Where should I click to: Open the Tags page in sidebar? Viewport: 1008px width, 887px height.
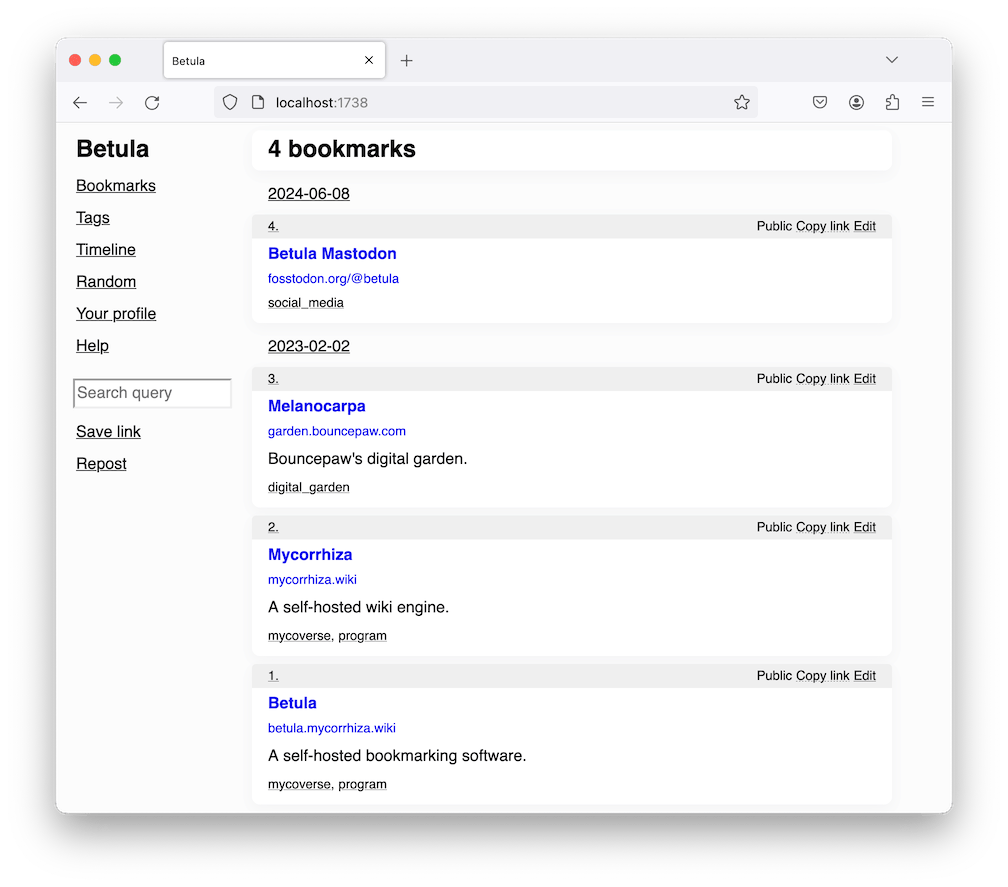click(93, 218)
